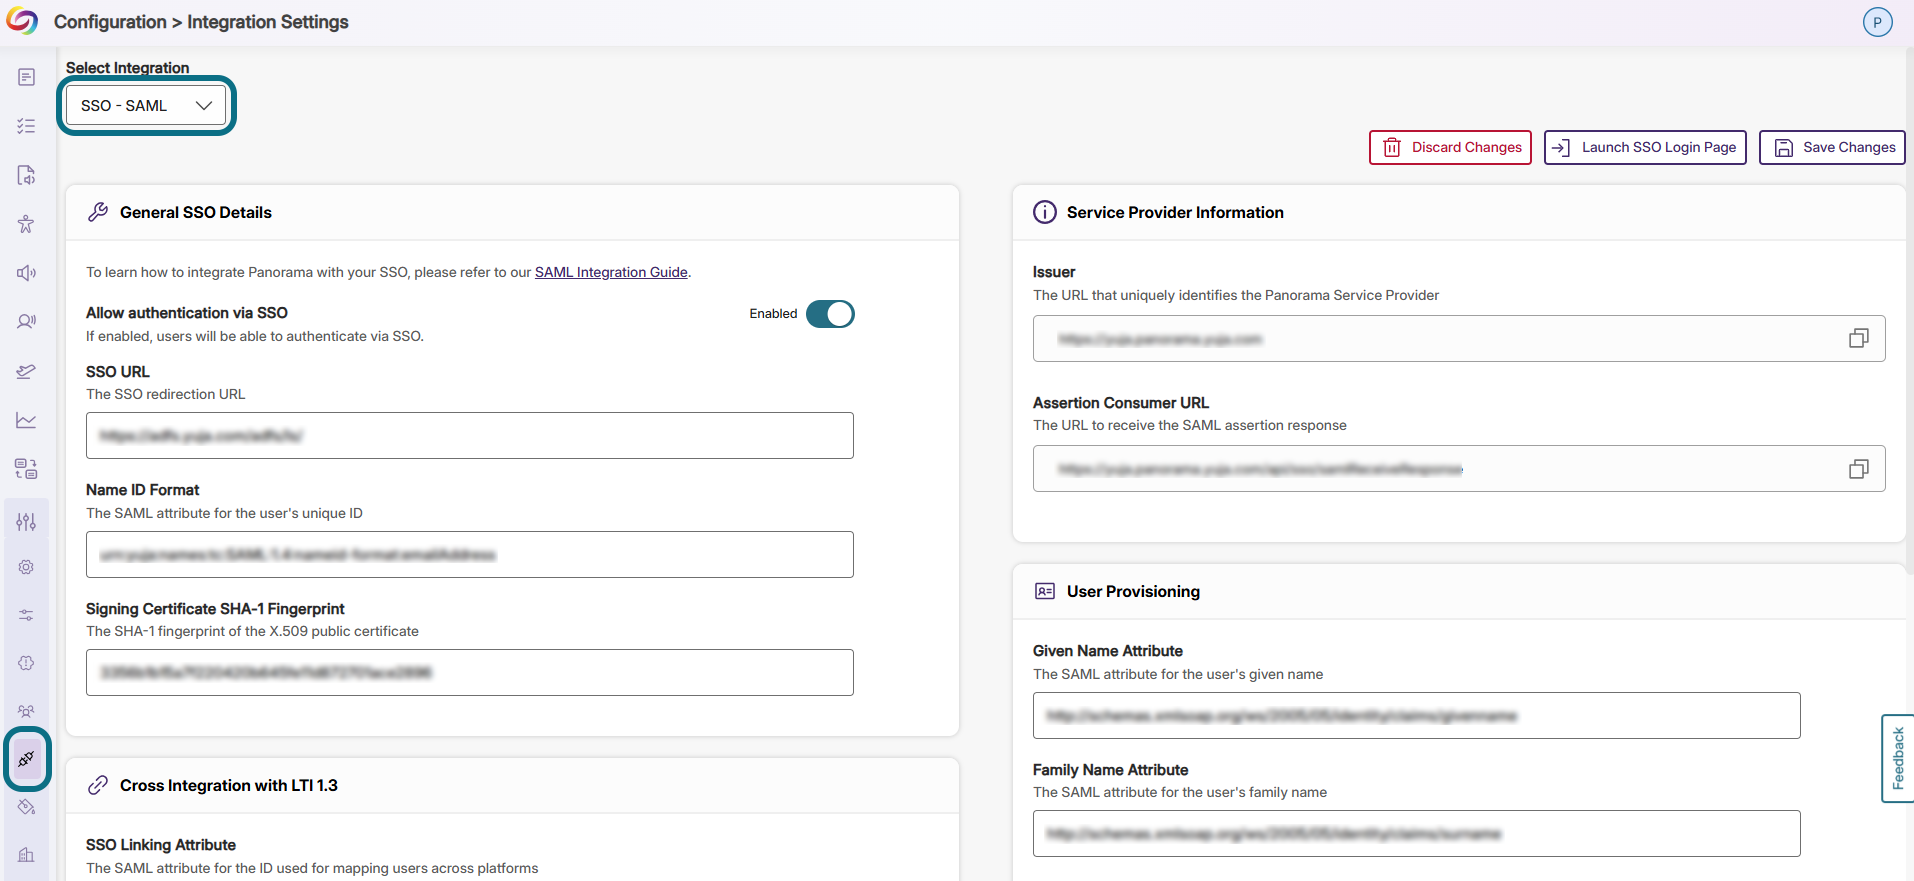The image size is (1914, 881).
Task: Click into the Name ID Format field
Action: (470, 555)
